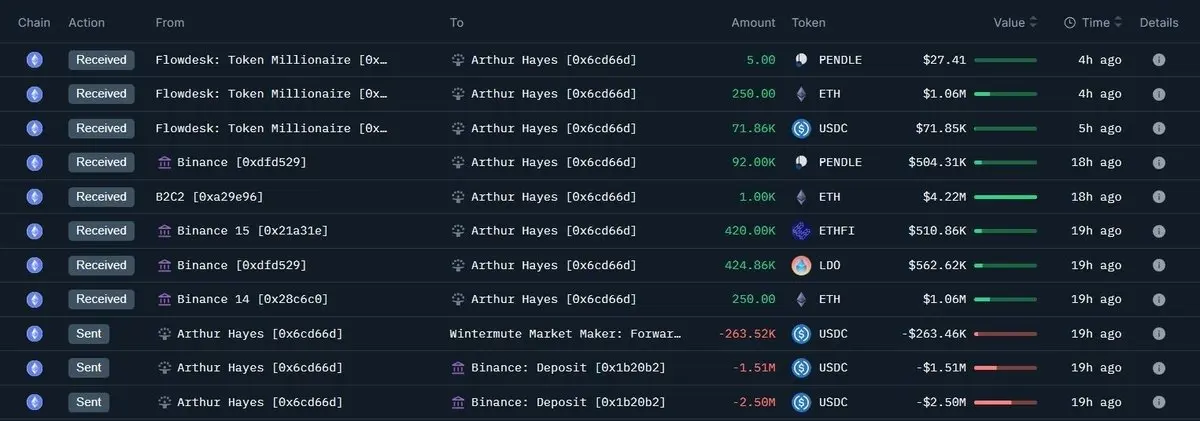Click the value $562.62K
Image resolution: width=1200 pixels, height=421 pixels.
pyautogui.click(x=937, y=265)
